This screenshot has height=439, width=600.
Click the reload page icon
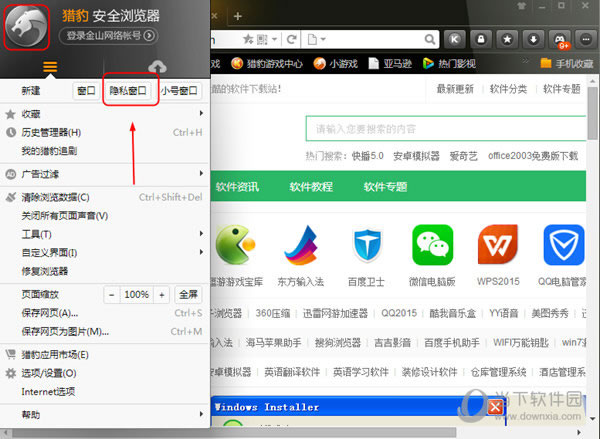click(292, 39)
